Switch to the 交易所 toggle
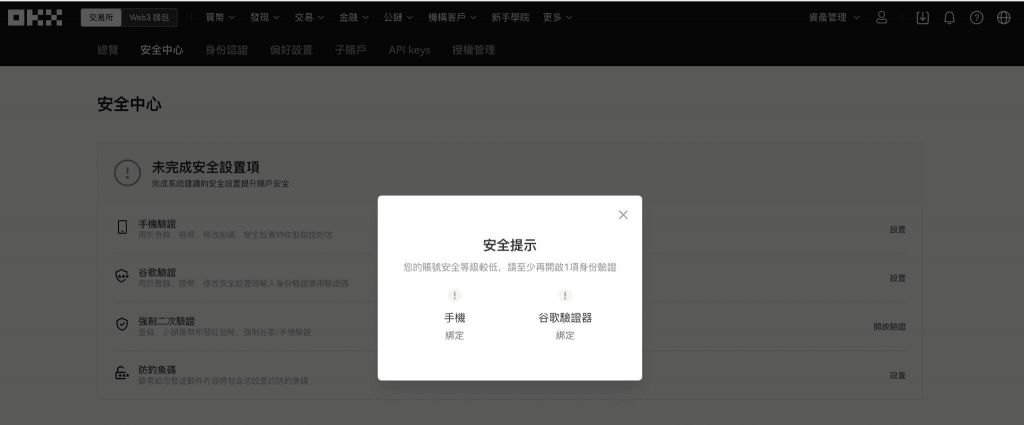 point(101,18)
